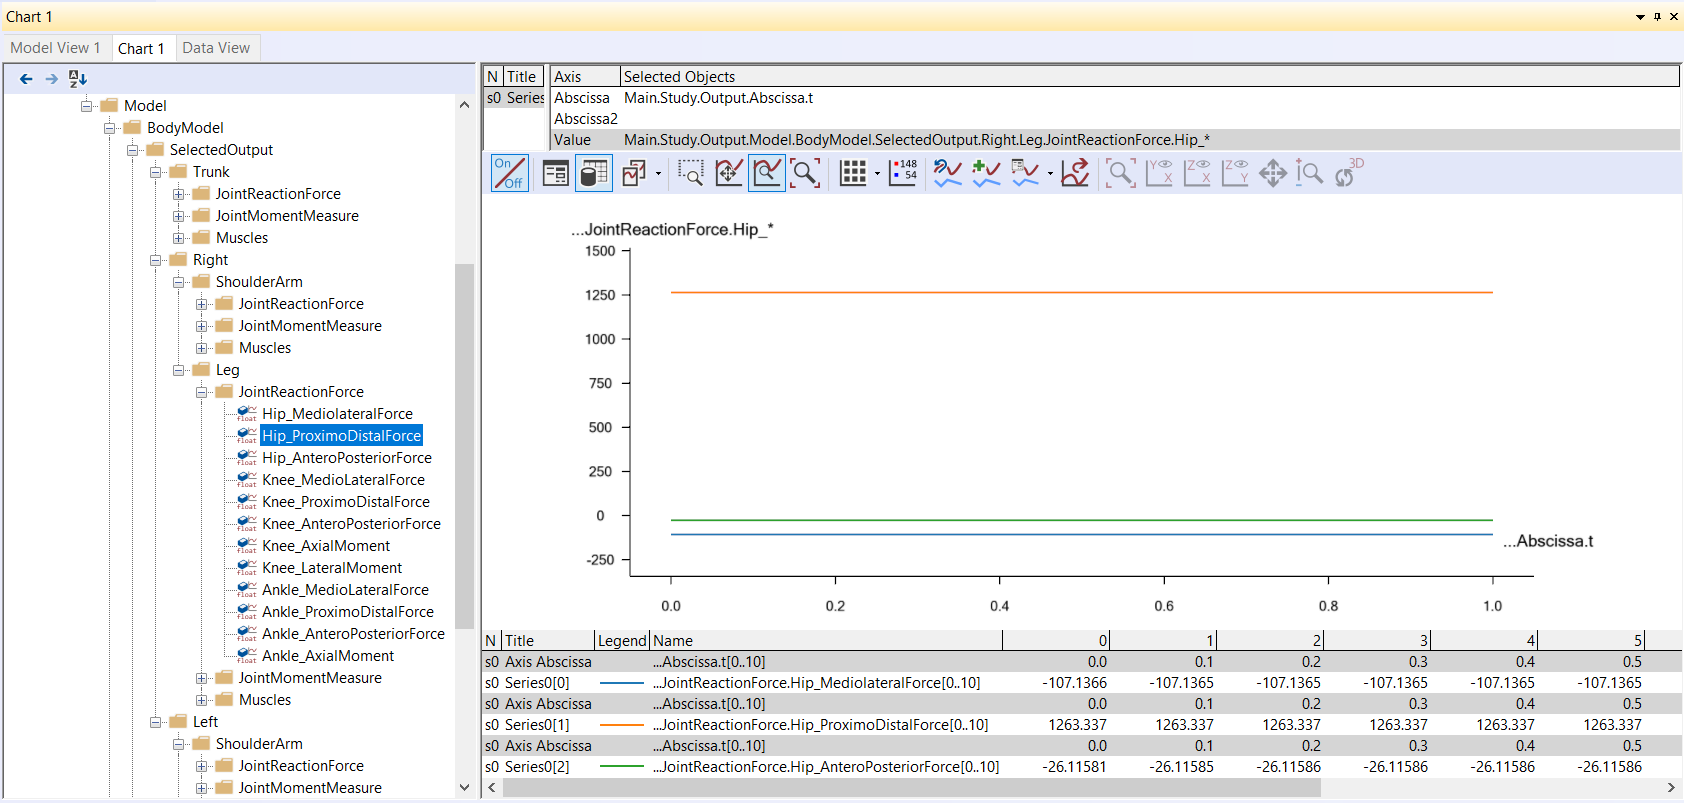Select the YX plane view icon
This screenshot has width=1684, height=803.
click(1159, 173)
